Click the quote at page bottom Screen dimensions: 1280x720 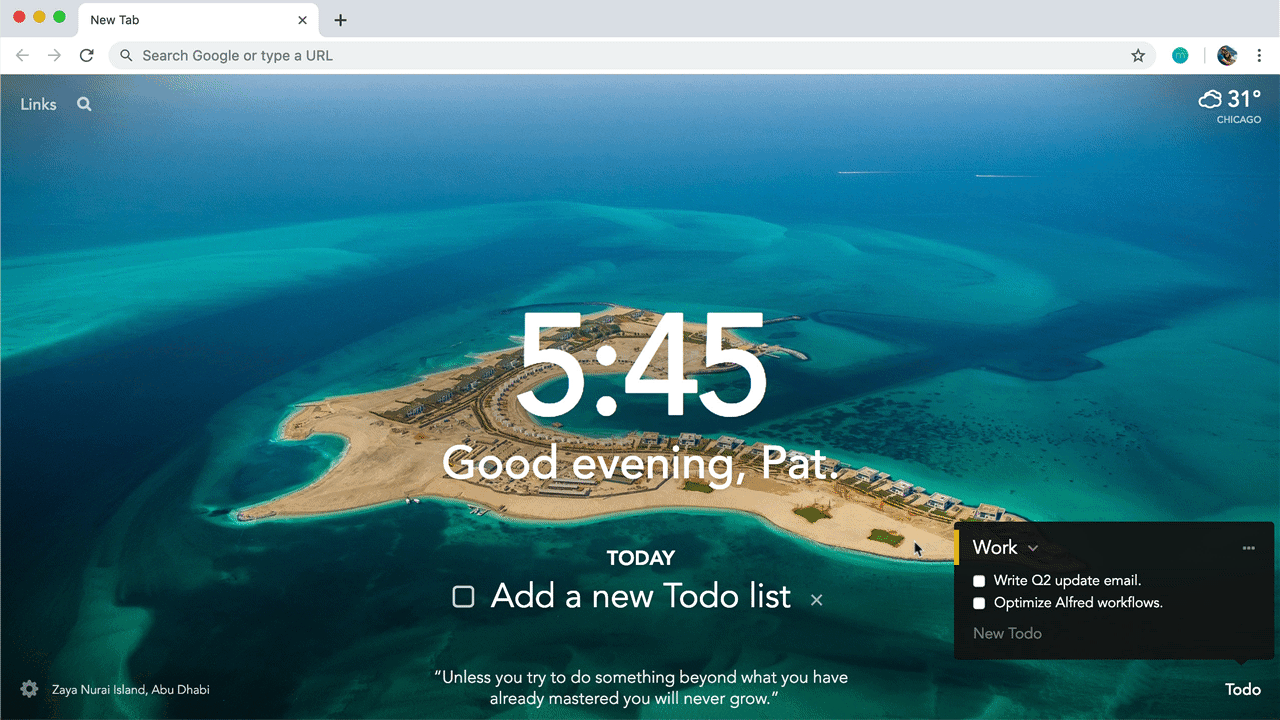point(641,688)
